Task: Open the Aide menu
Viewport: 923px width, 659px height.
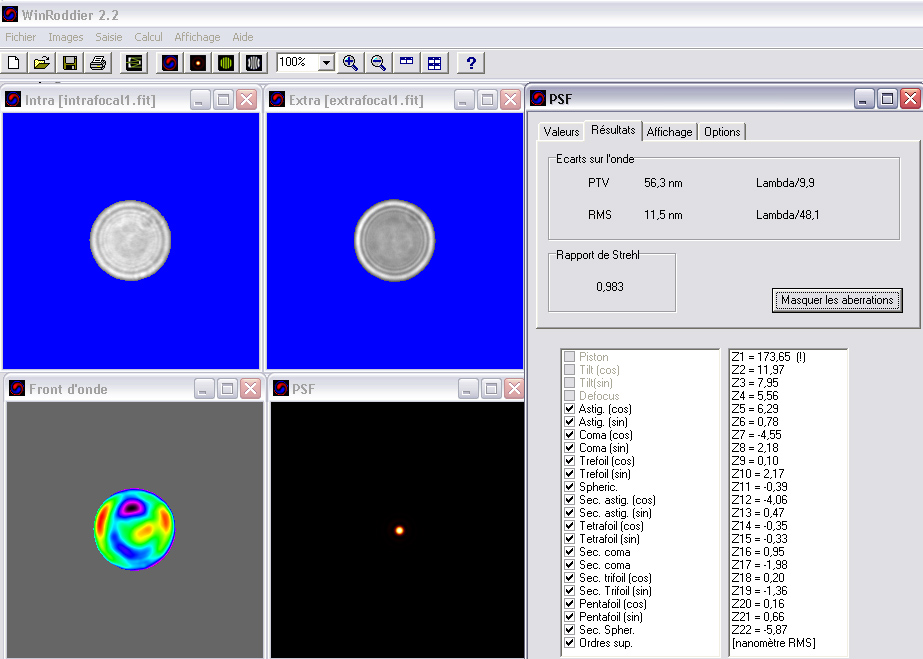Action: (x=243, y=37)
